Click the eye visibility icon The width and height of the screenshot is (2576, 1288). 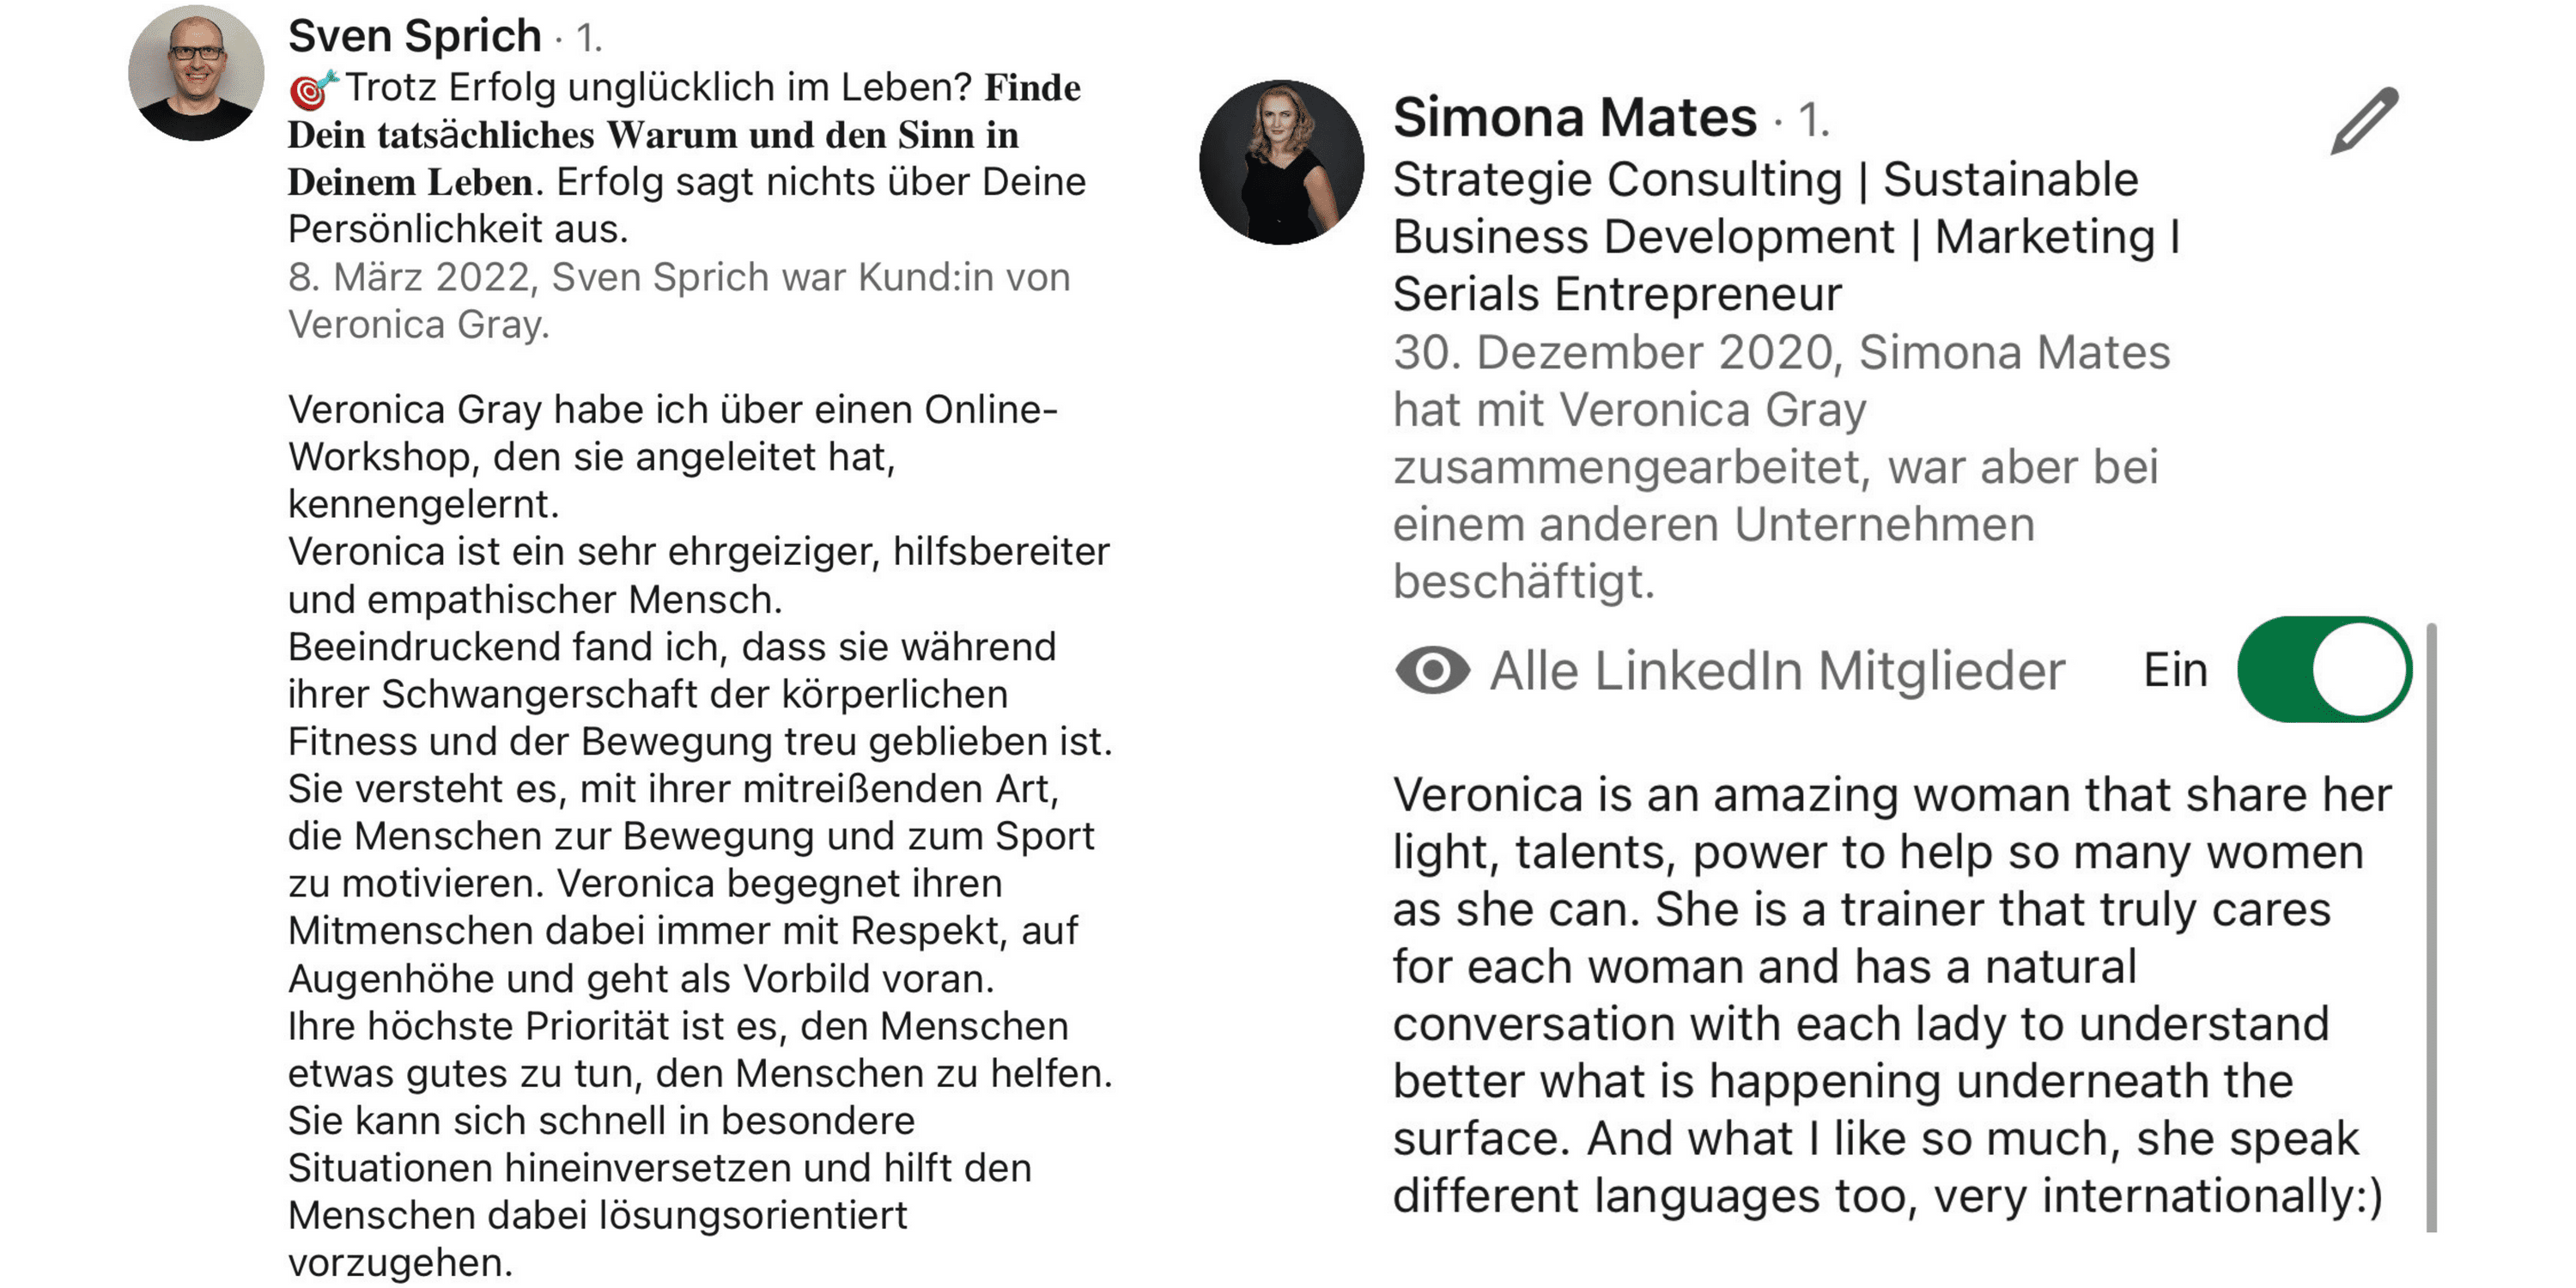pyautogui.click(x=1432, y=670)
